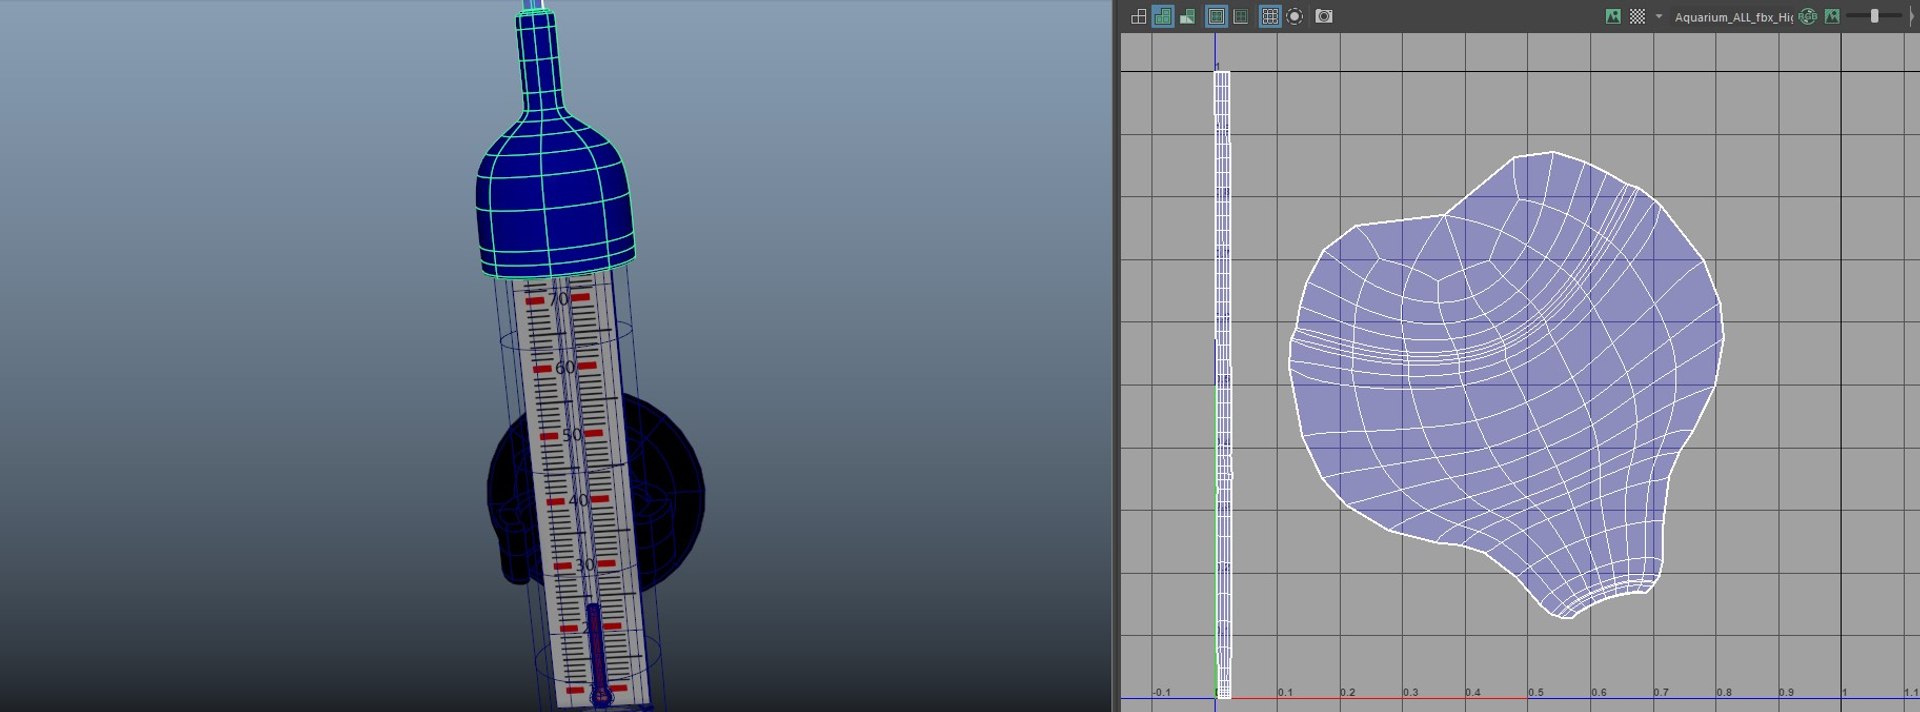Click the shell borders display icon
1920x712 pixels.
click(1240, 16)
